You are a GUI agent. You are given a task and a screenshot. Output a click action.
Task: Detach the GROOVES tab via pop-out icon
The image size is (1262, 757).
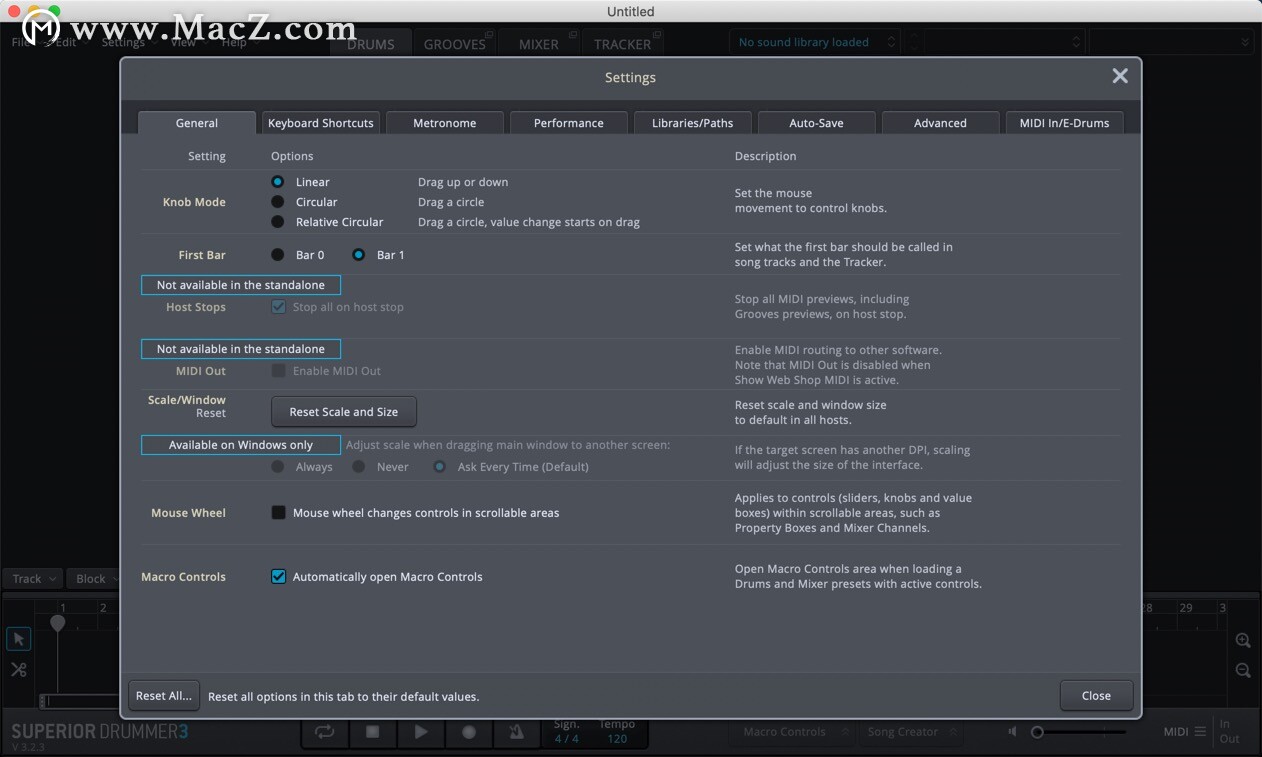point(491,35)
